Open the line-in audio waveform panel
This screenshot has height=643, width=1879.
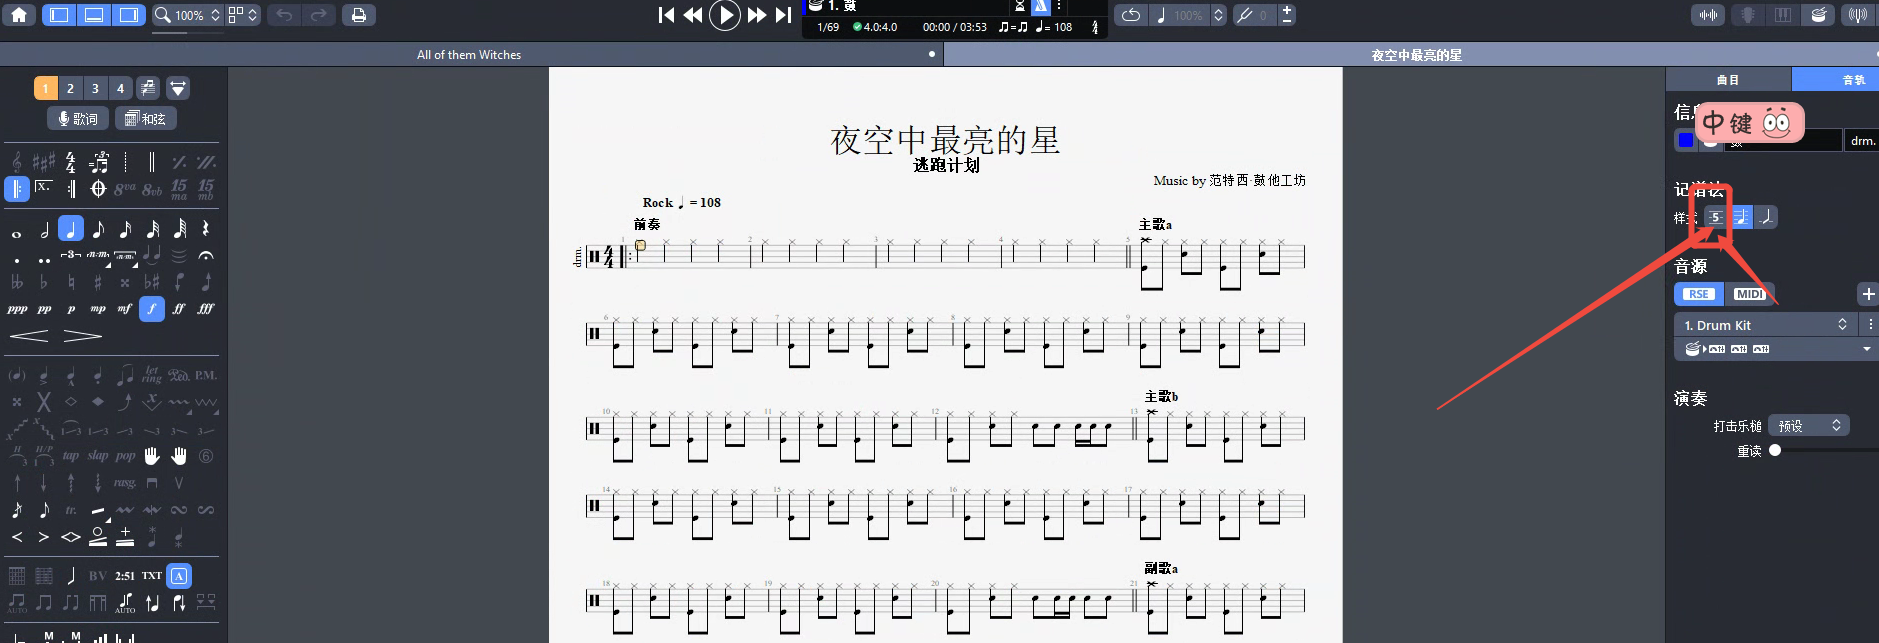(1709, 15)
